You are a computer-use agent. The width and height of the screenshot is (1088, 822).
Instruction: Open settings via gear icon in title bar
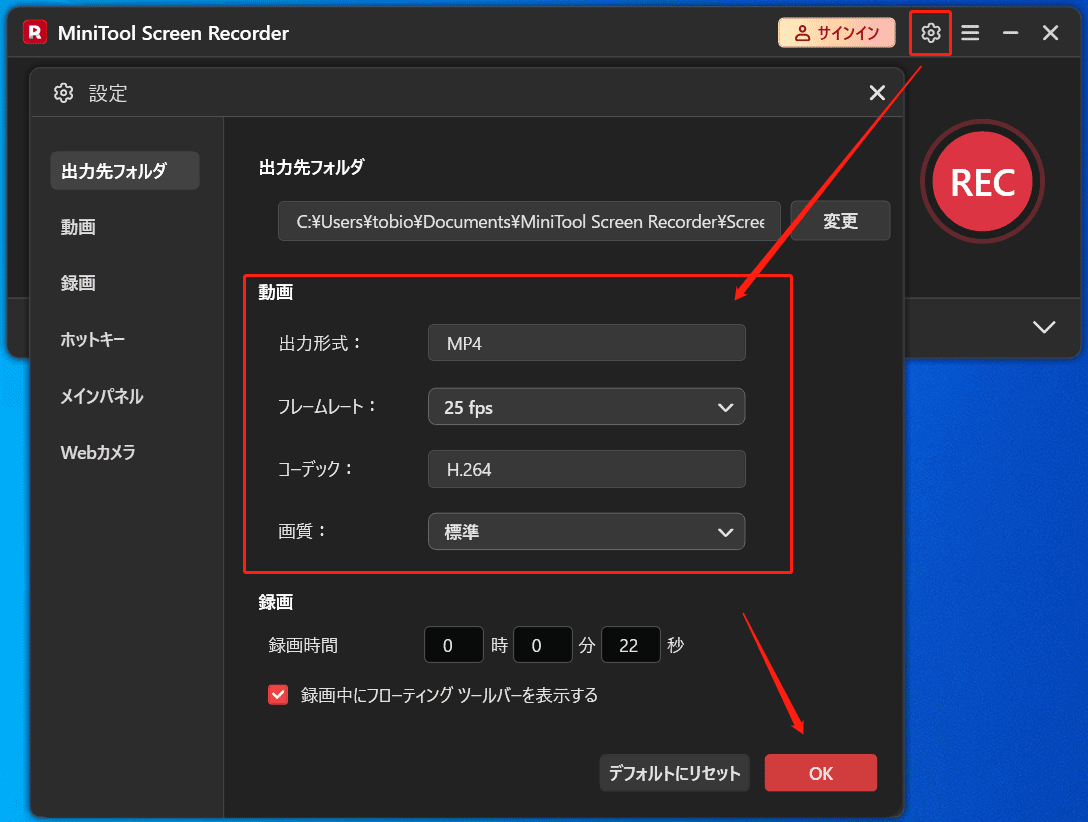[x=930, y=33]
